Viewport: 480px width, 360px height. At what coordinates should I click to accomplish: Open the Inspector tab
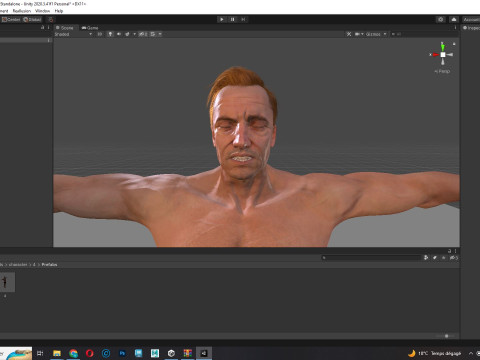coord(471,28)
